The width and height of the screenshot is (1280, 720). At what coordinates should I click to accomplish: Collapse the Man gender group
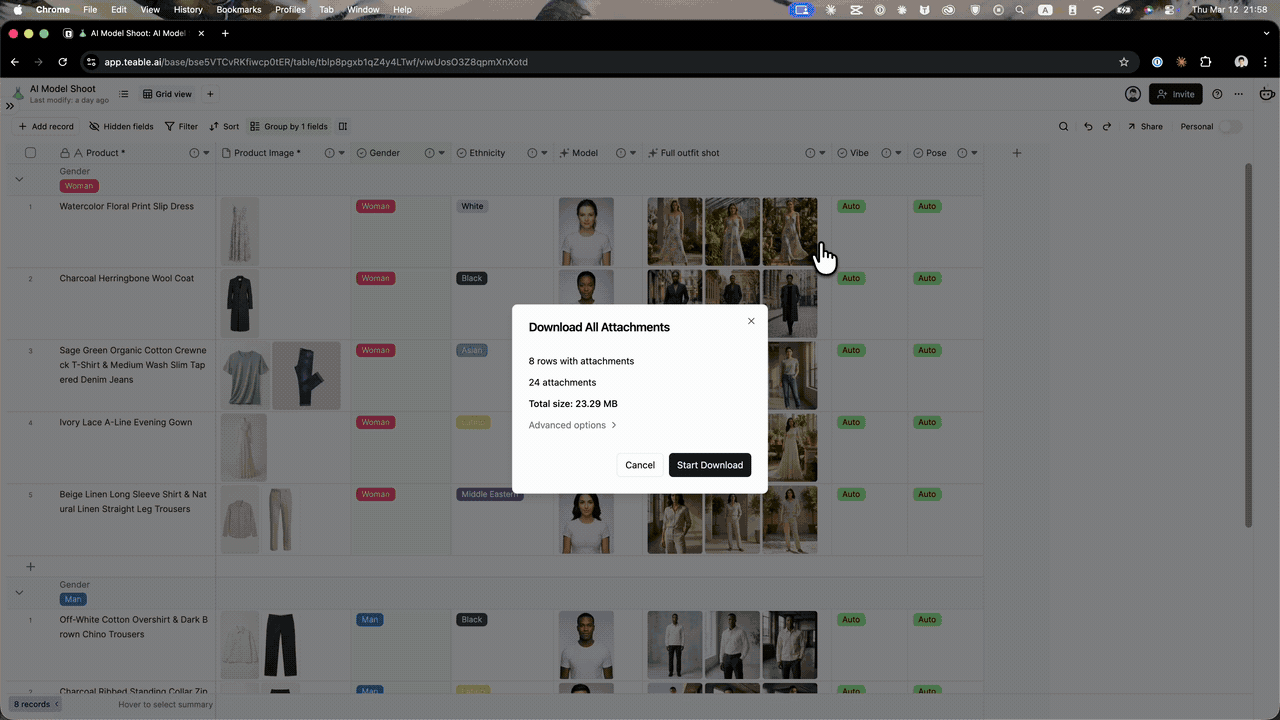(x=19, y=592)
